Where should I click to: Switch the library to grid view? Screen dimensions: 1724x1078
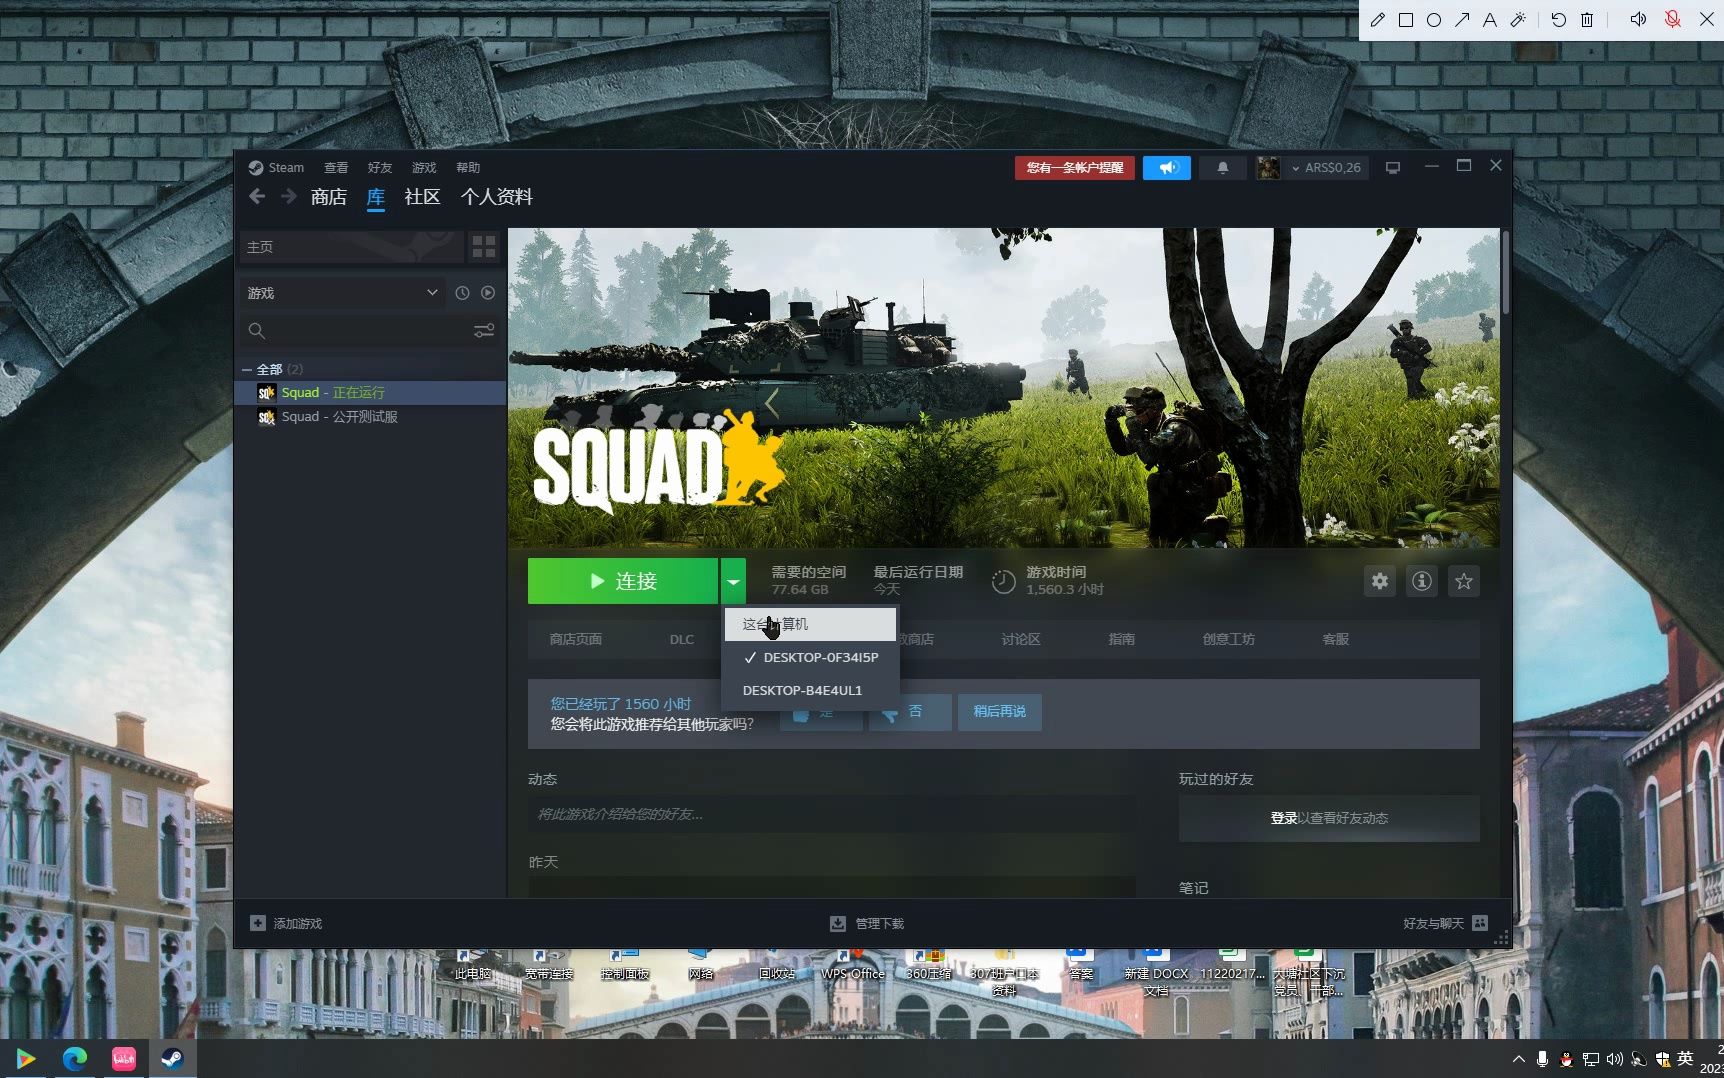[484, 247]
